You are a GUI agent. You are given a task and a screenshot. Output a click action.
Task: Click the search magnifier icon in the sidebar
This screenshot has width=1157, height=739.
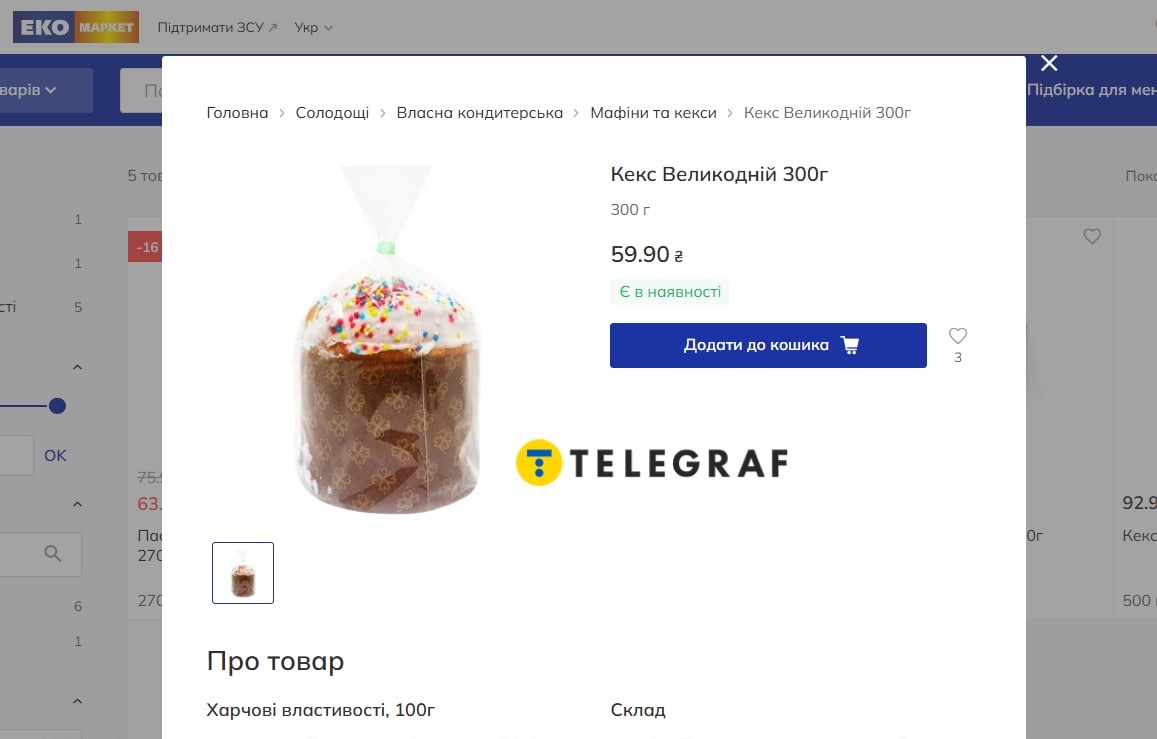tap(52, 553)
